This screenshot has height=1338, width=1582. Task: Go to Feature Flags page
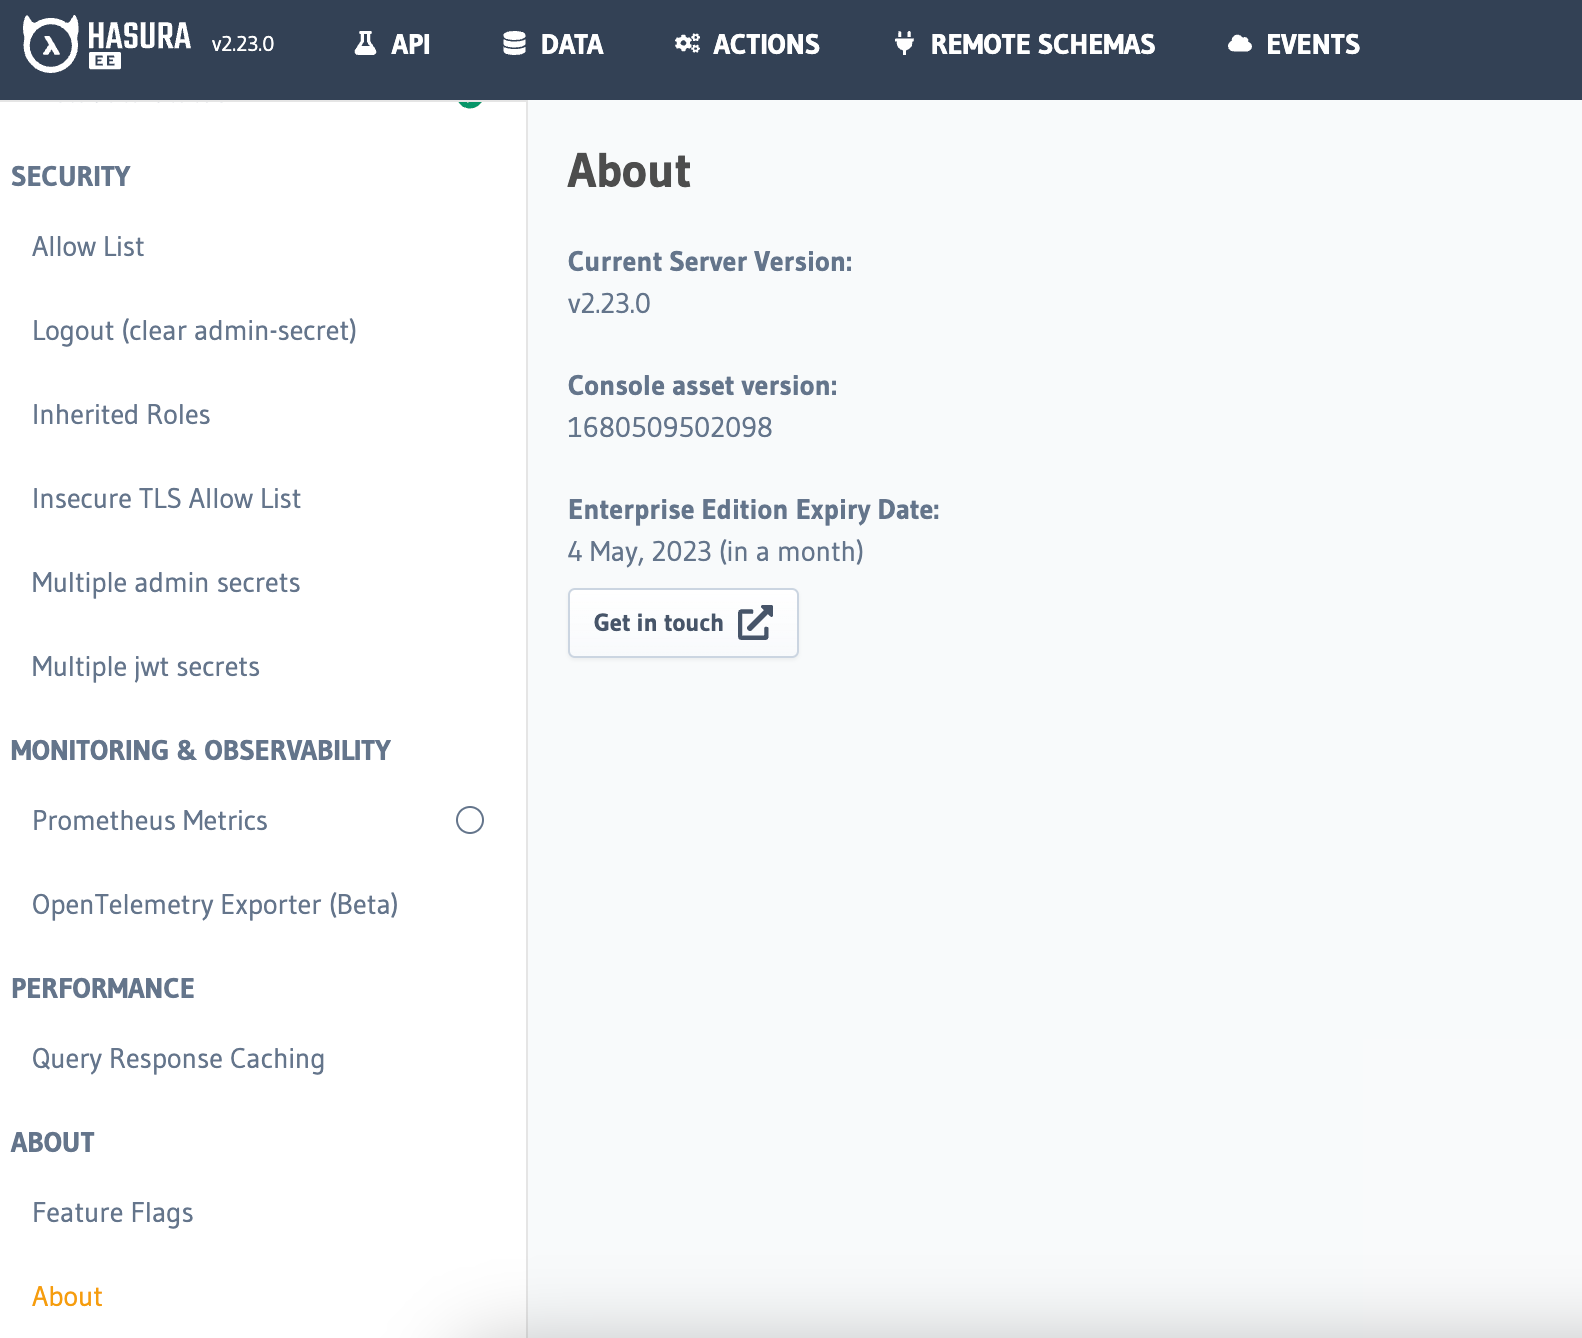click(113, 1213)
